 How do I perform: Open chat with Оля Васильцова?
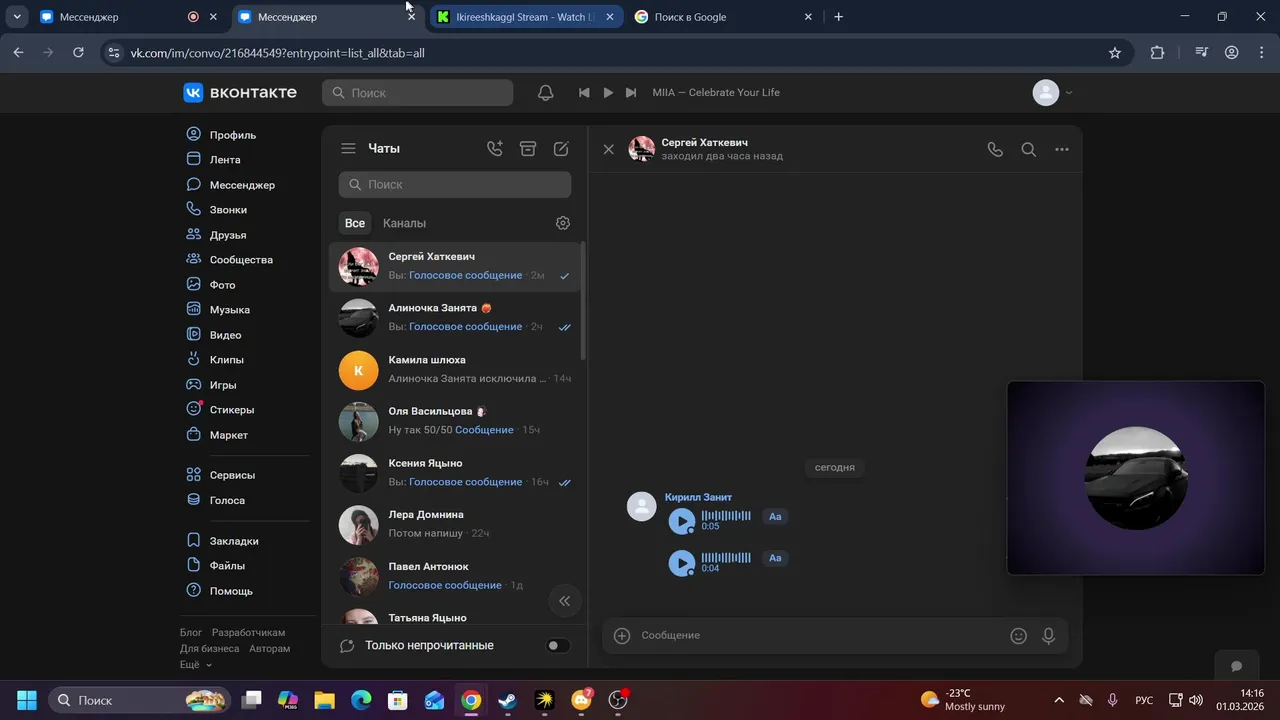(455, 421)
